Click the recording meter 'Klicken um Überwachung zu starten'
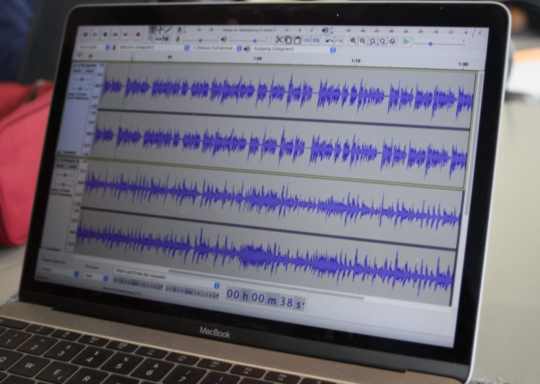This screenshot has width=540, height=384. click(x=249, y=30)
